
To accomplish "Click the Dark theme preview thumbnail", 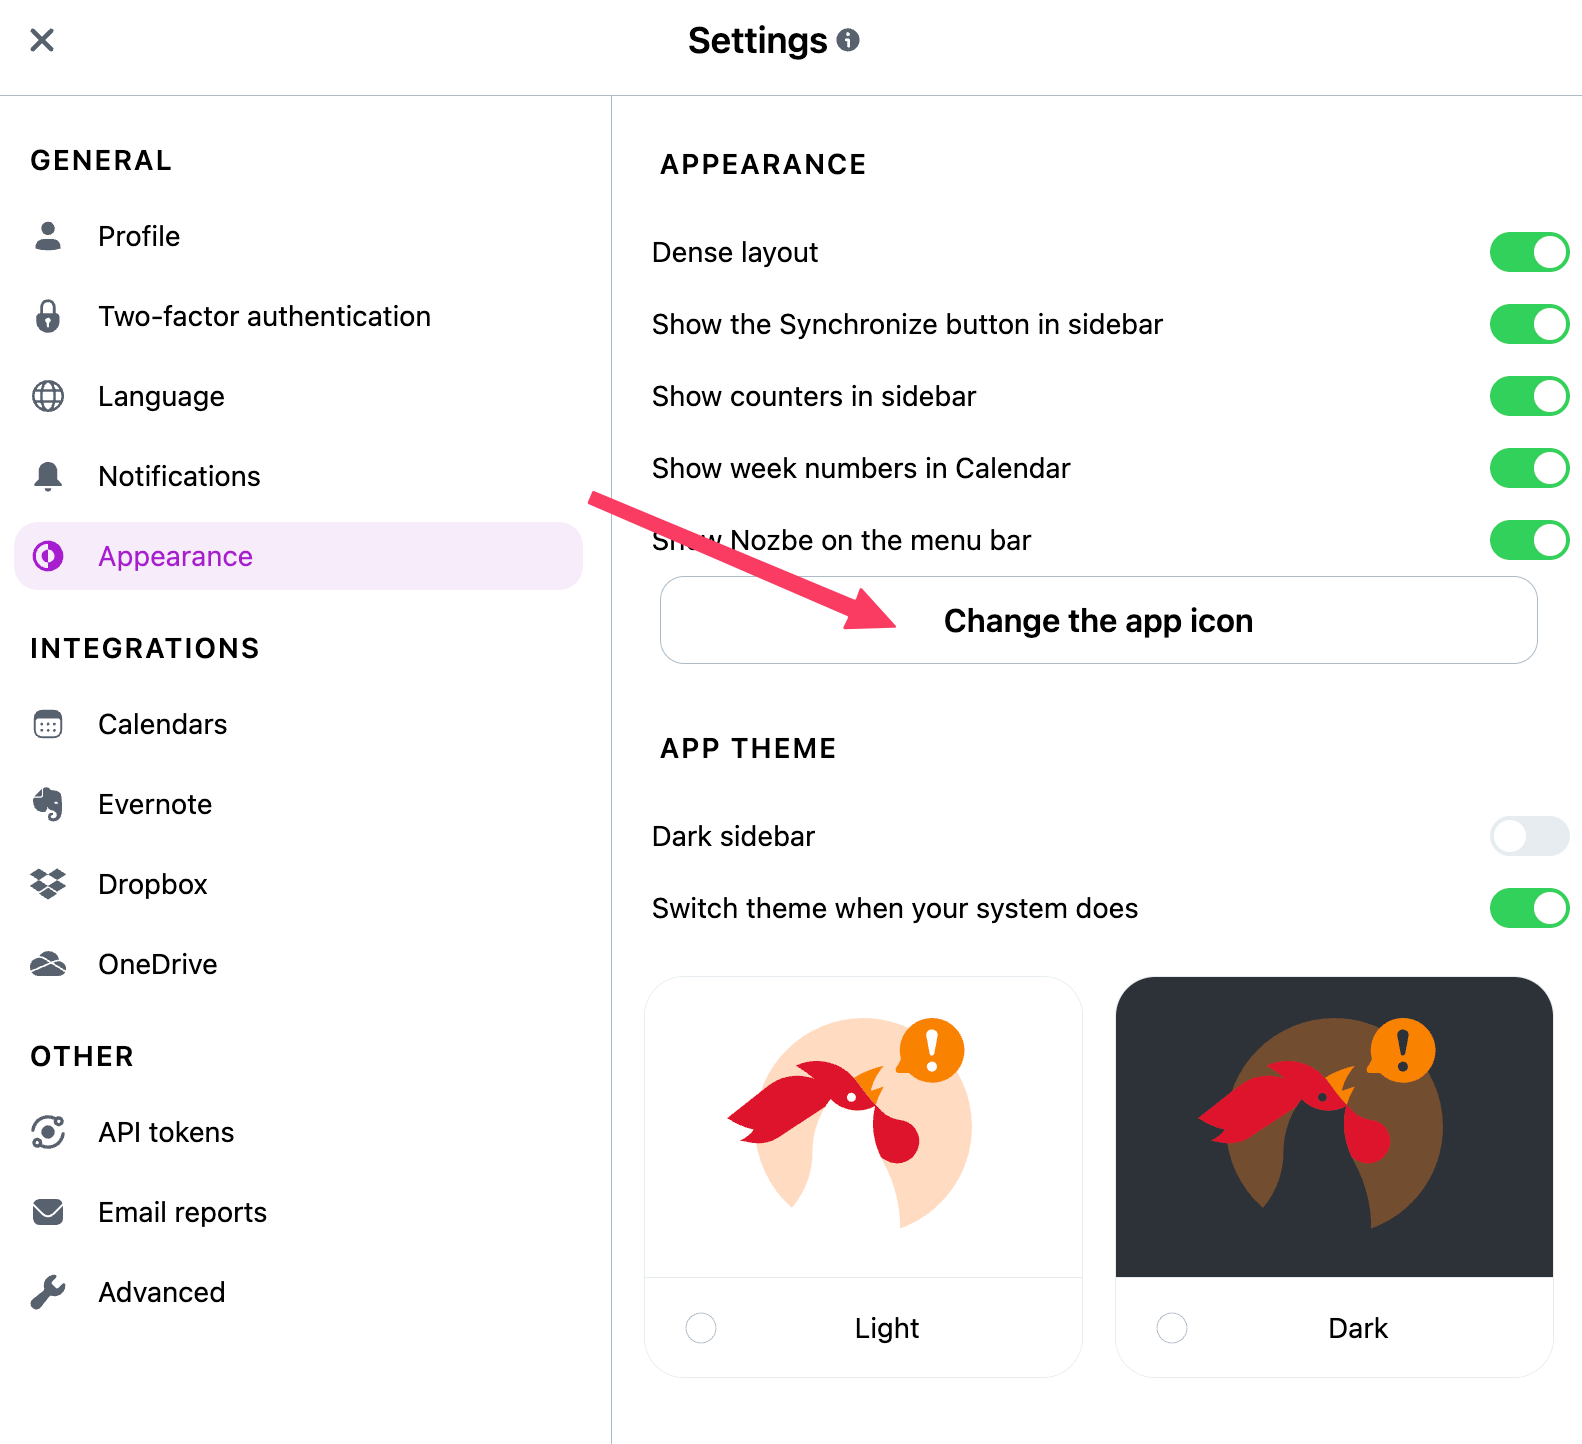I will coord(1334,1127).
